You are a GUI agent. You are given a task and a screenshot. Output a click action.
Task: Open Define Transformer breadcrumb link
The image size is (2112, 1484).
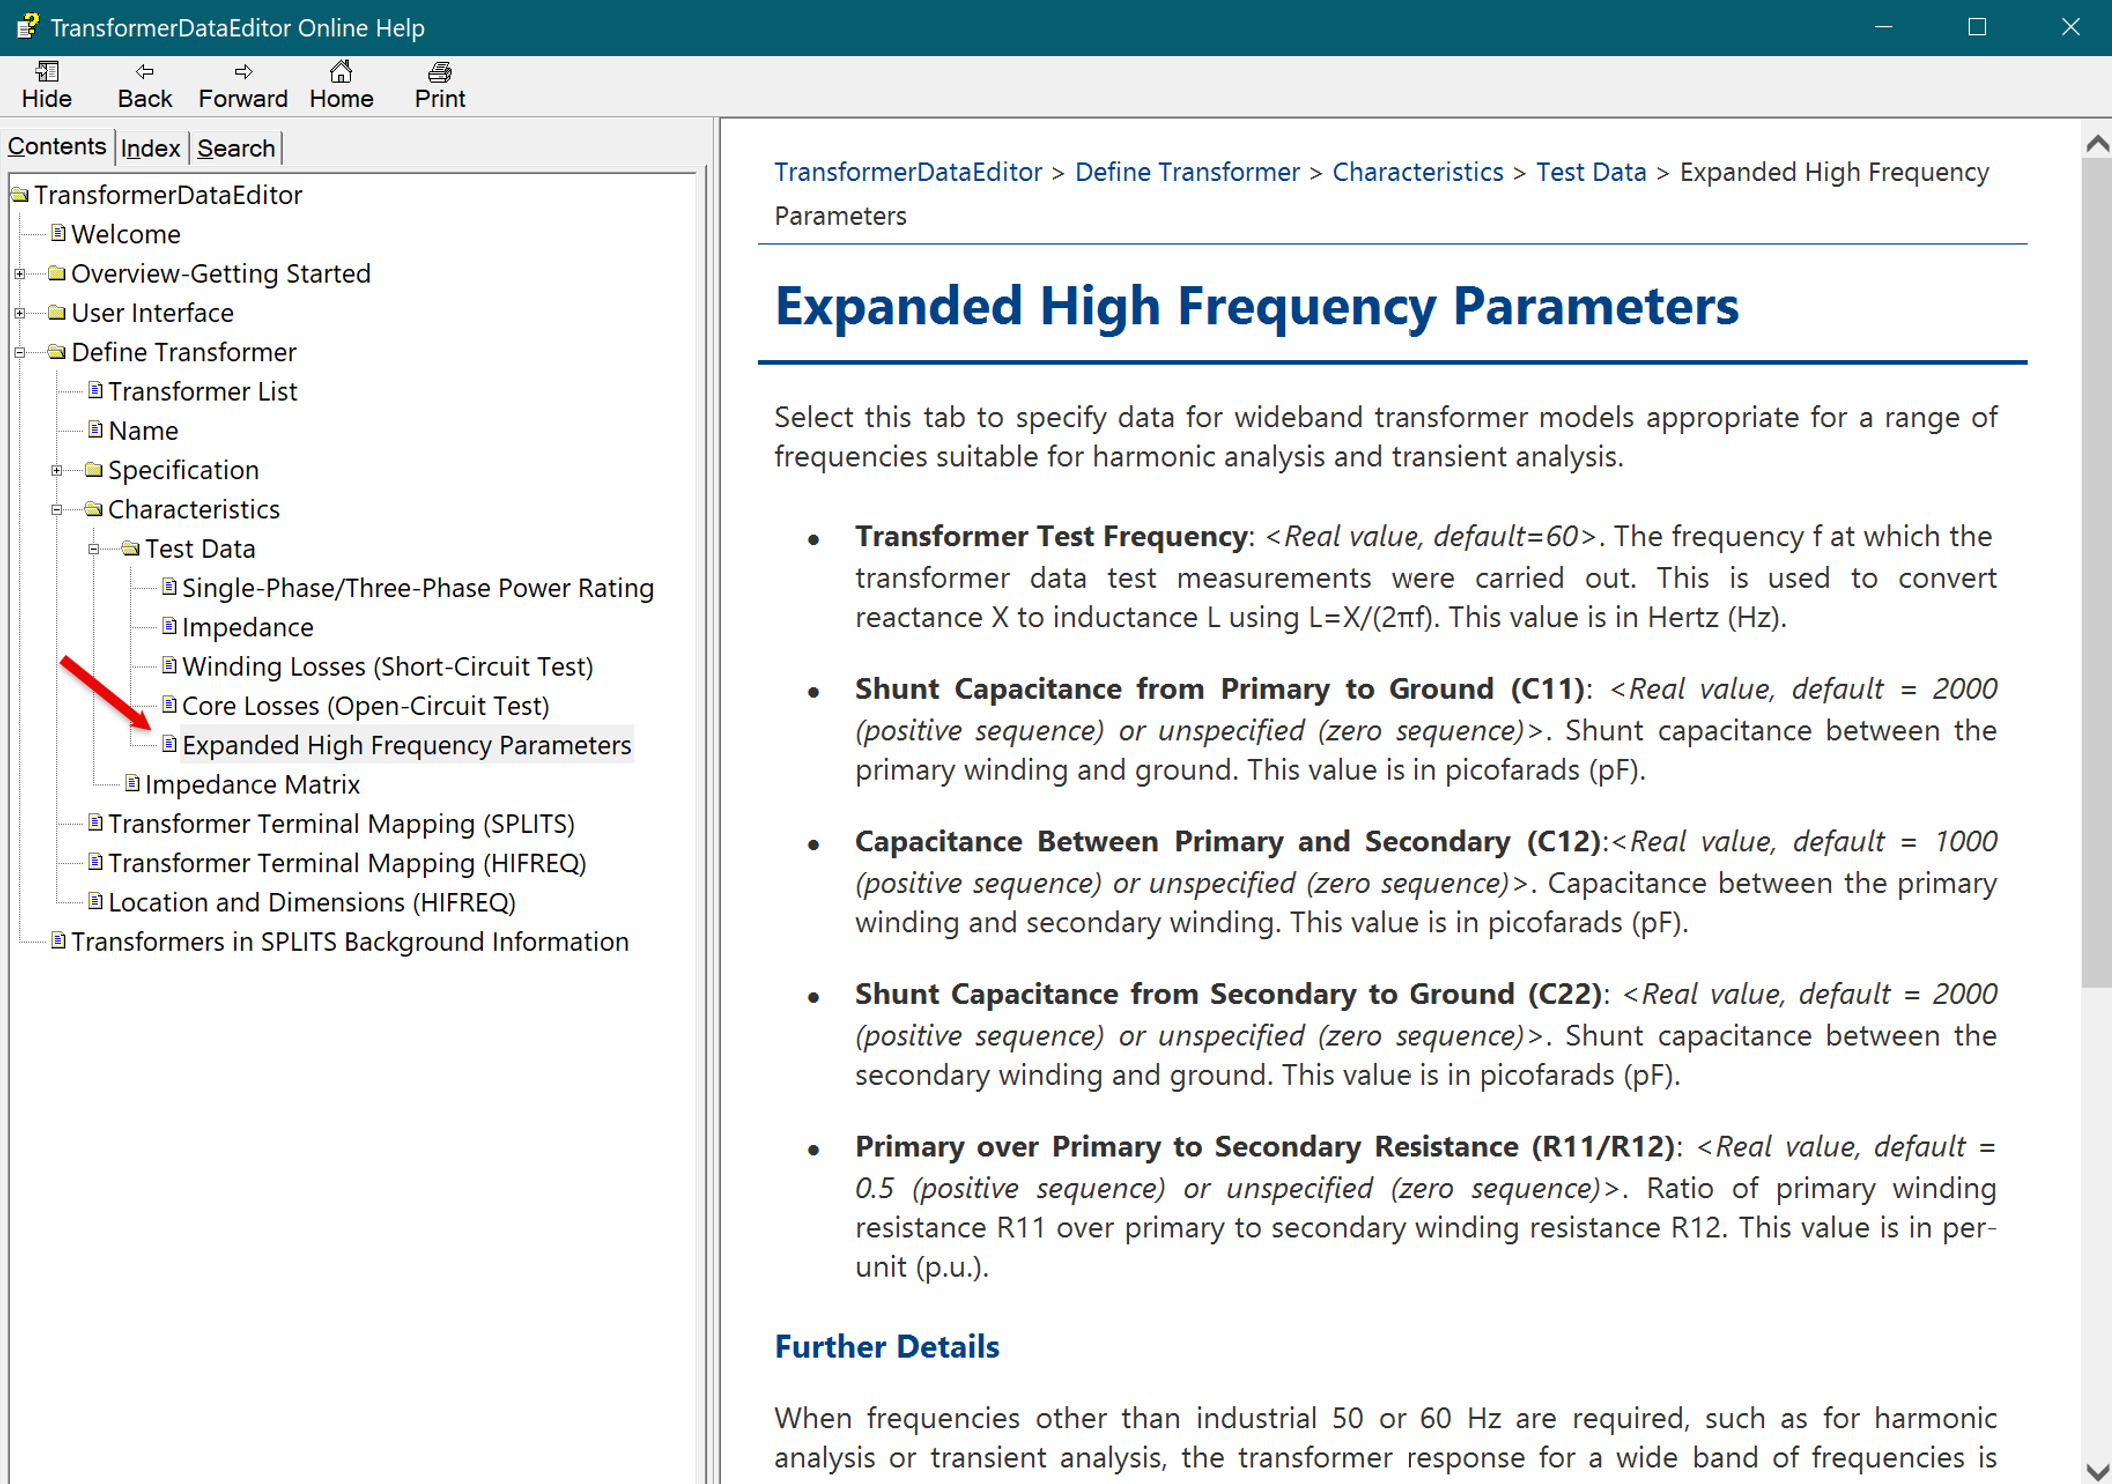click(1187, 172)
